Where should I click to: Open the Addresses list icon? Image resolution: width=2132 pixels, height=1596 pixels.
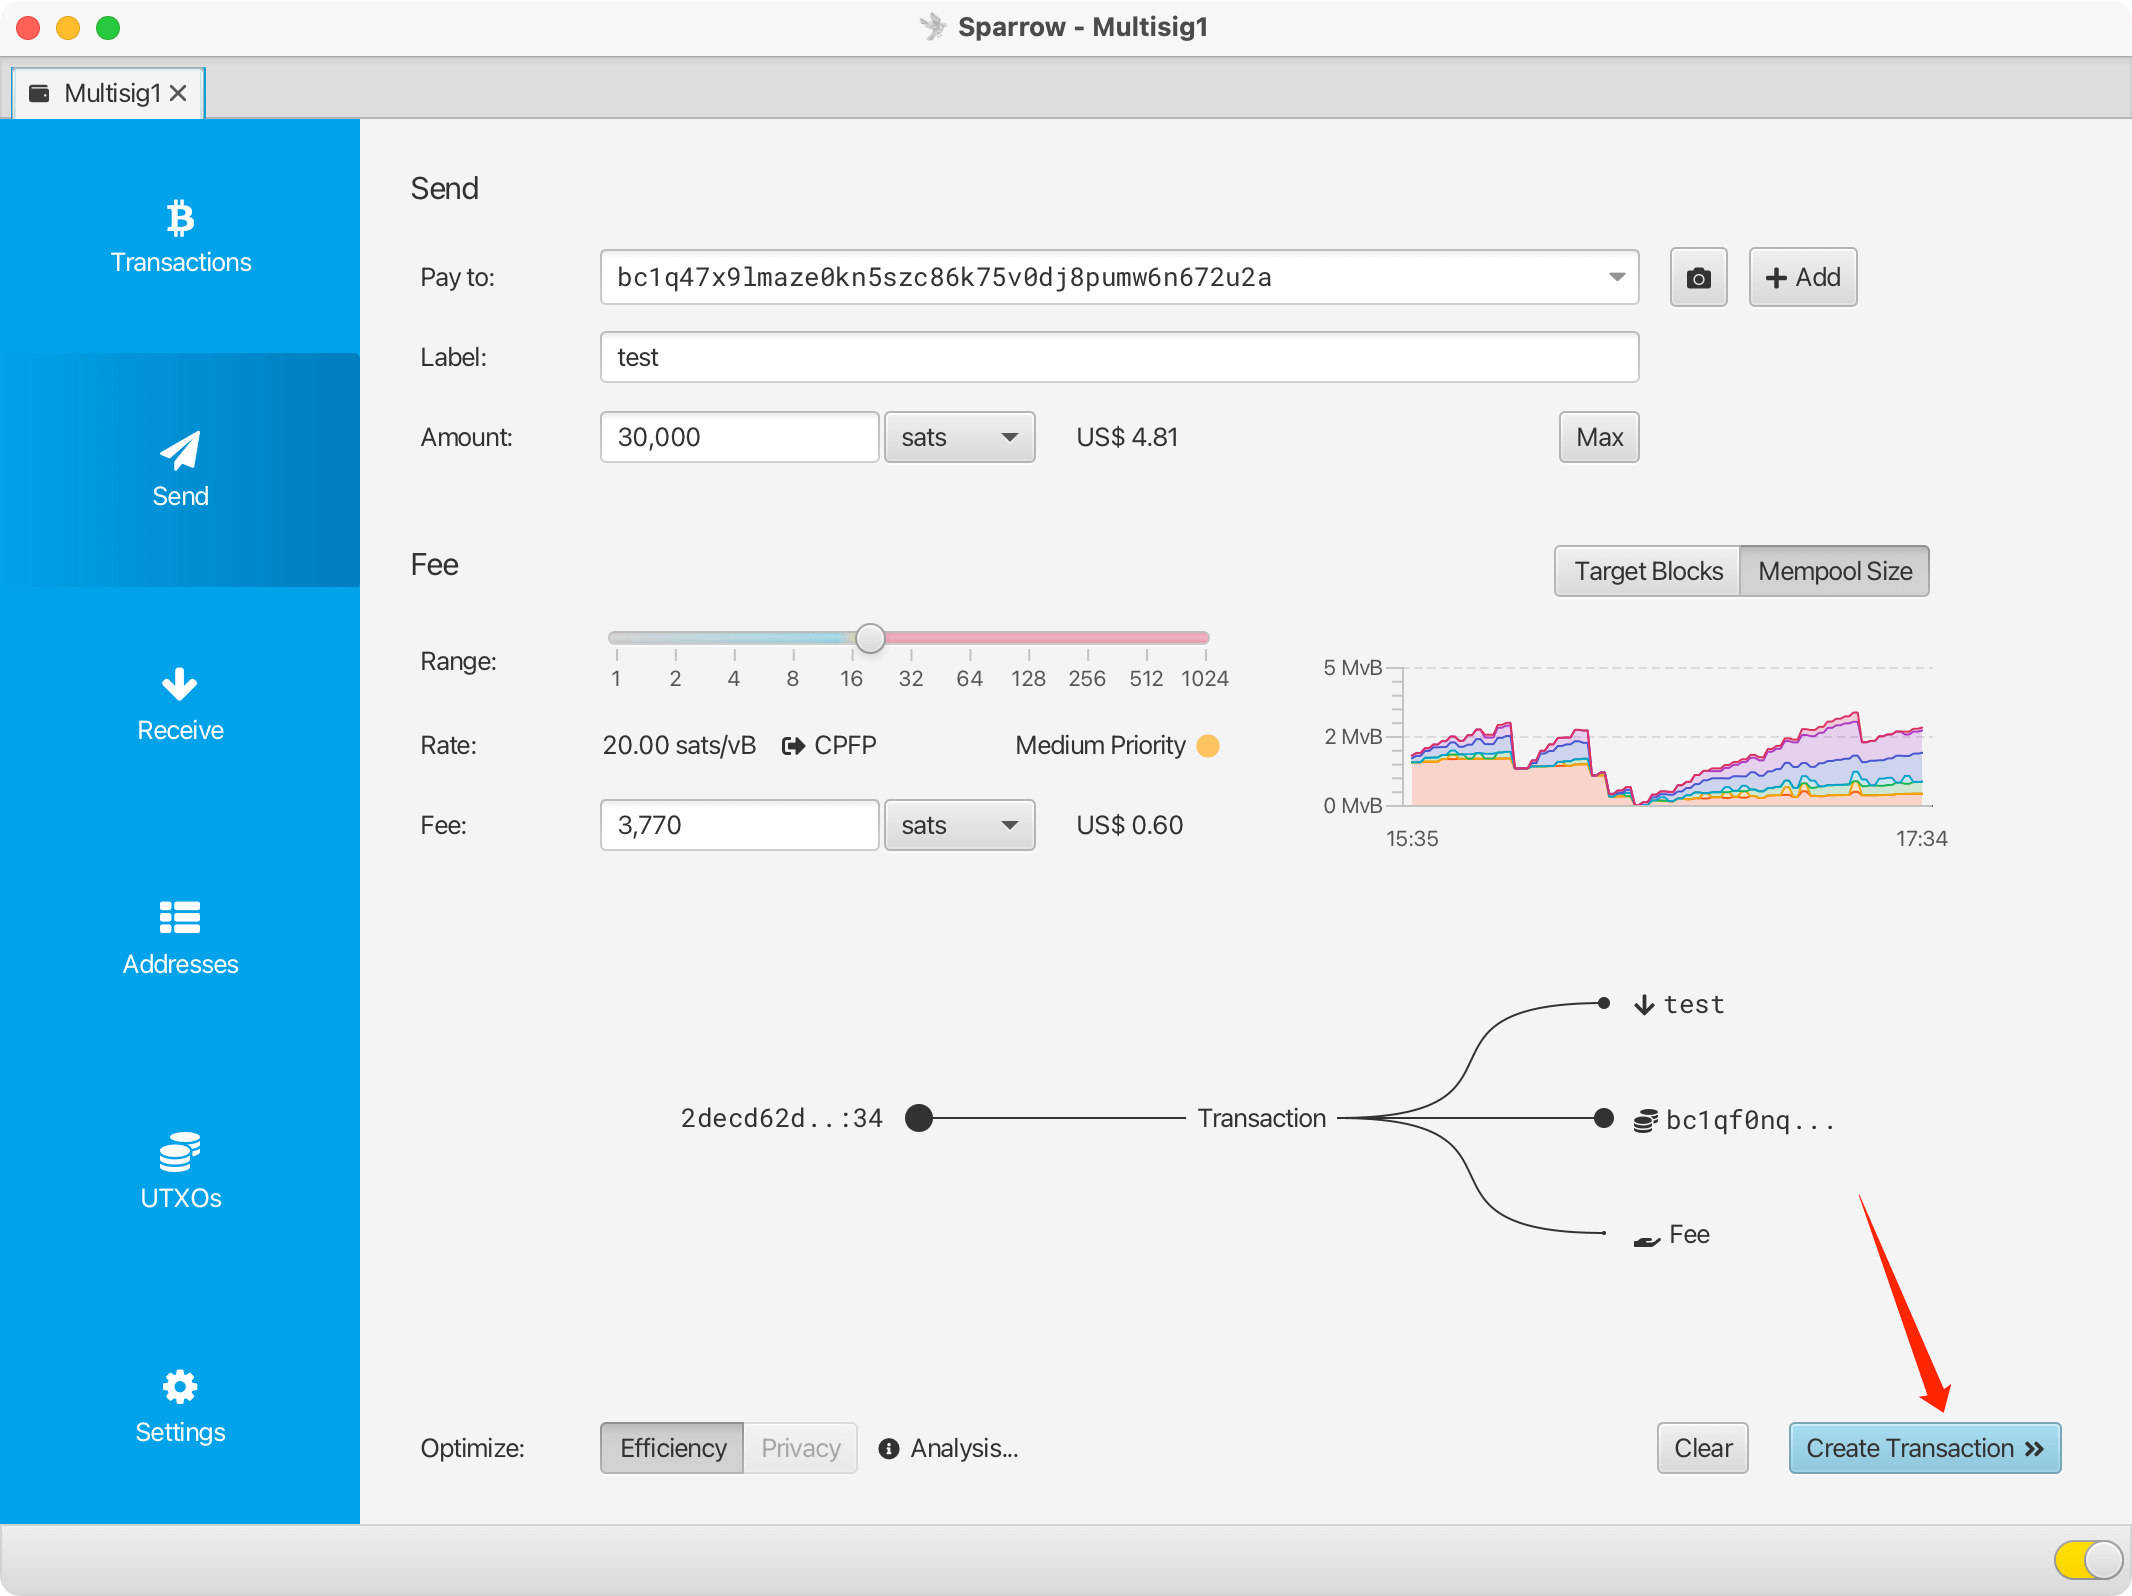pyautogui.click(x=180, y=918)
